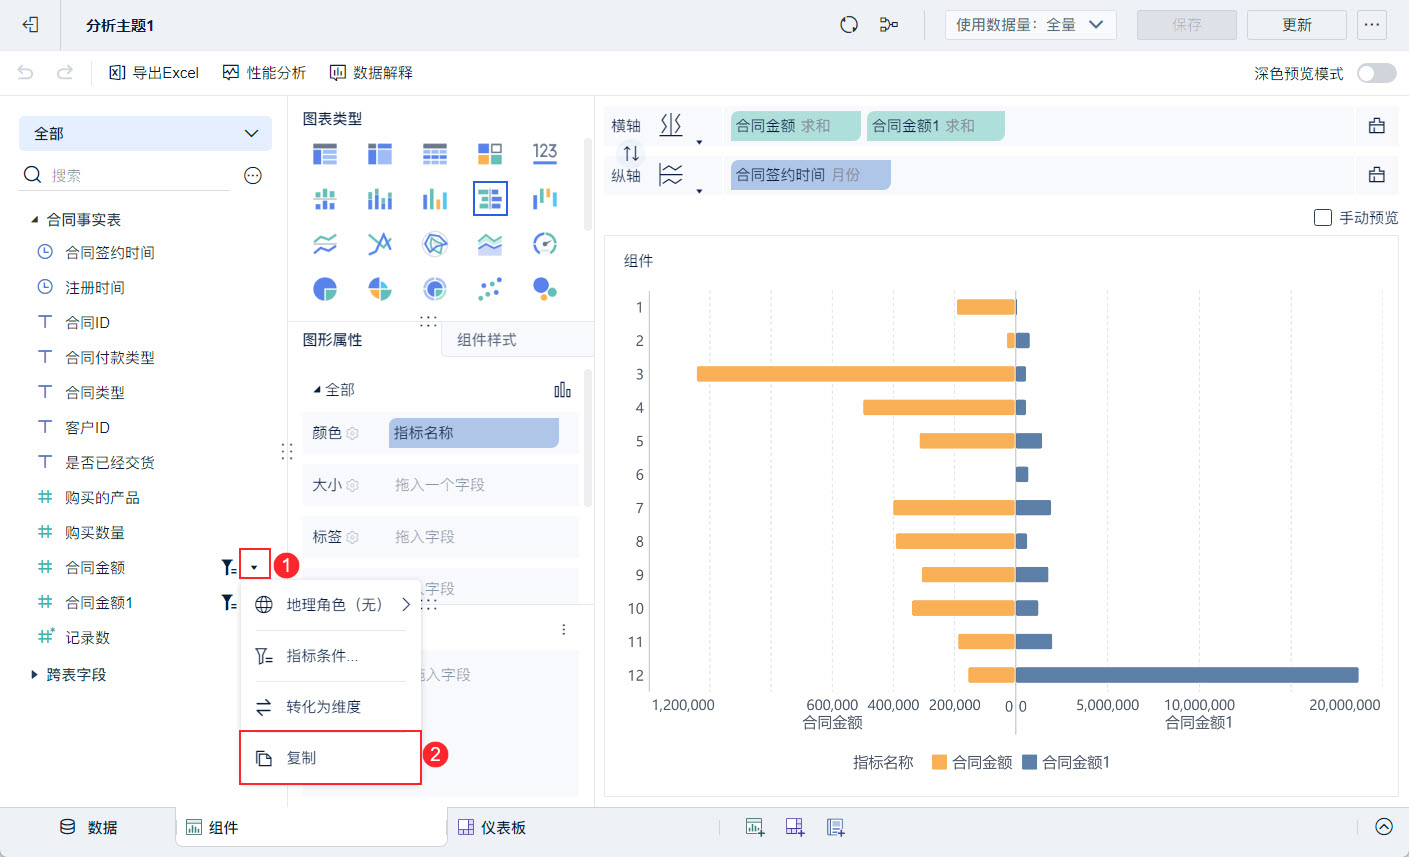Viewport: 1409px width, 857px height.
Task: Choose the partitioned bar chart type
Action: tap(325, 199)
